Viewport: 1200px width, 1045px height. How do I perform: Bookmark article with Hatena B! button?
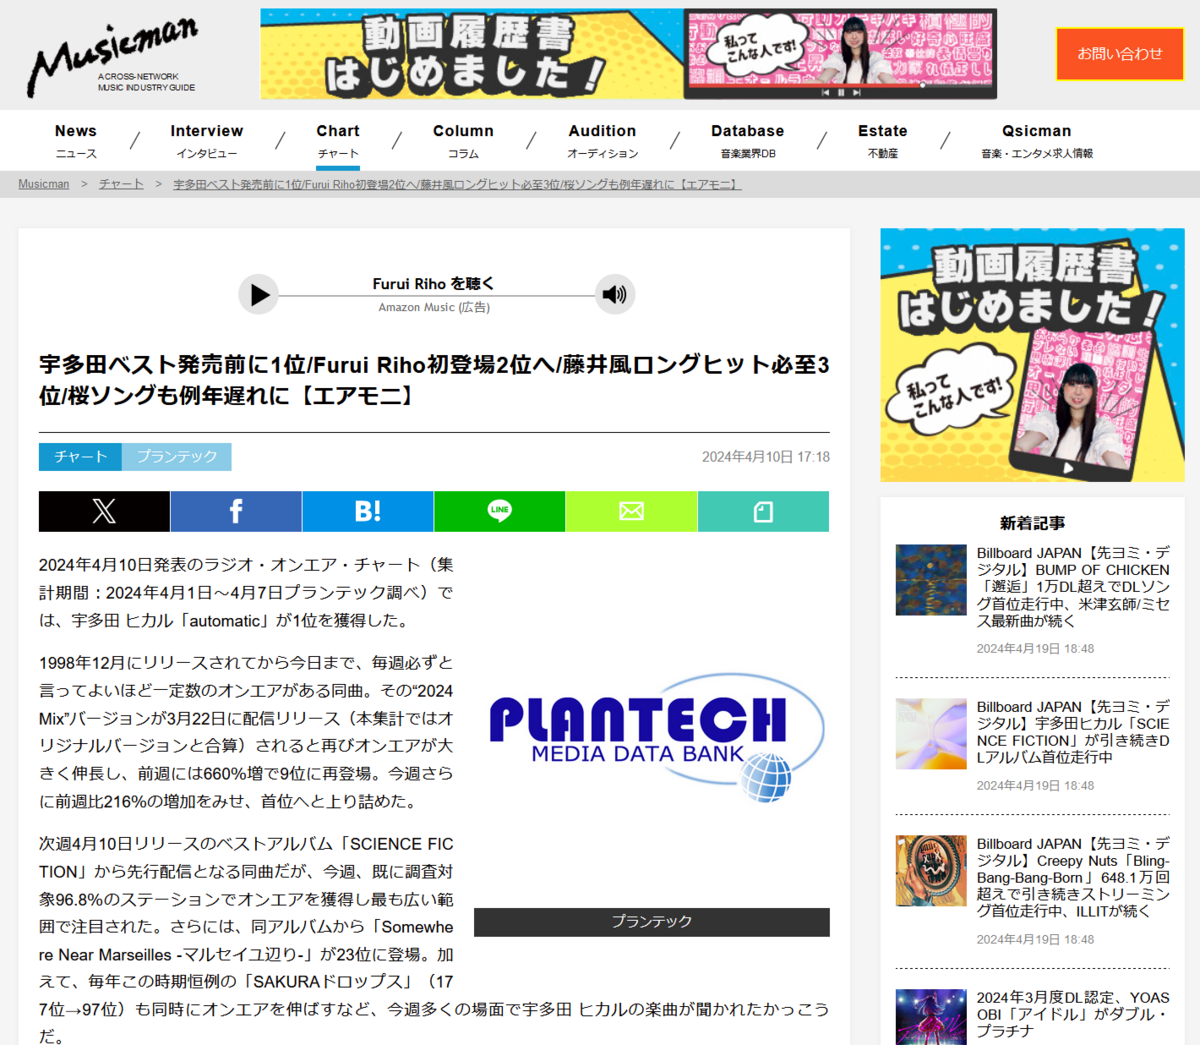point(368,511)
